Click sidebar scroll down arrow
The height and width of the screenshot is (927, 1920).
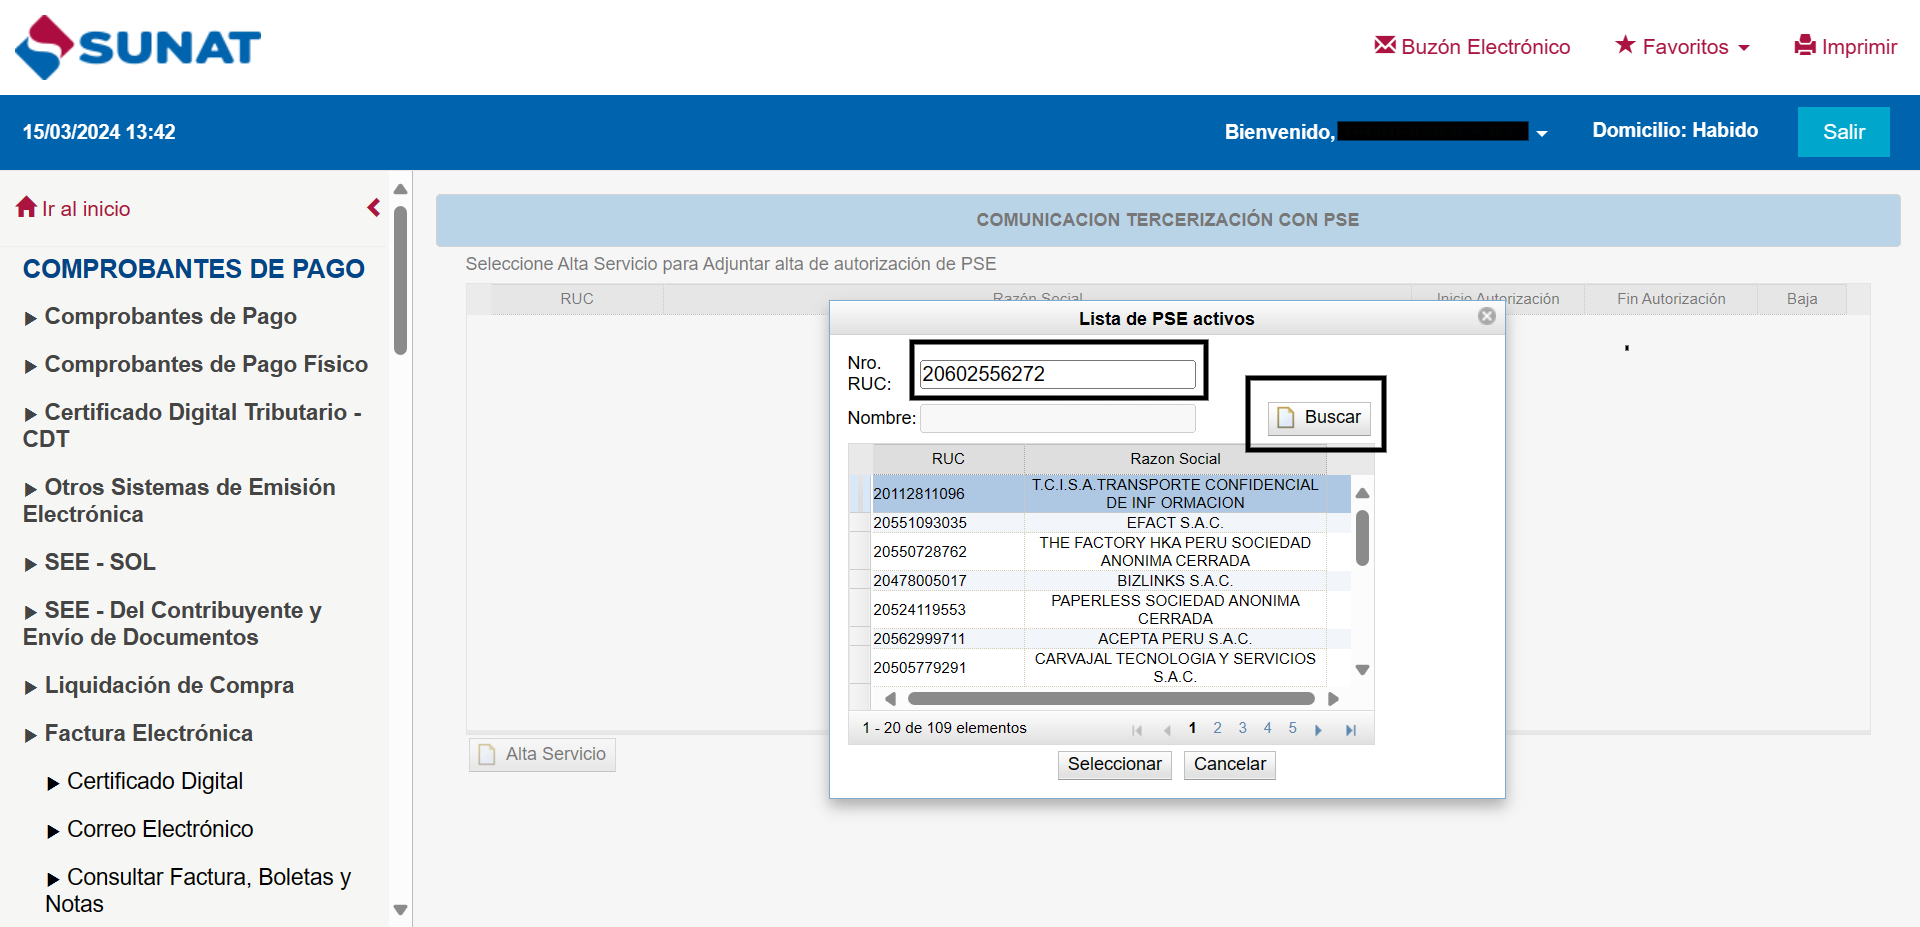(x=400, y=910)
